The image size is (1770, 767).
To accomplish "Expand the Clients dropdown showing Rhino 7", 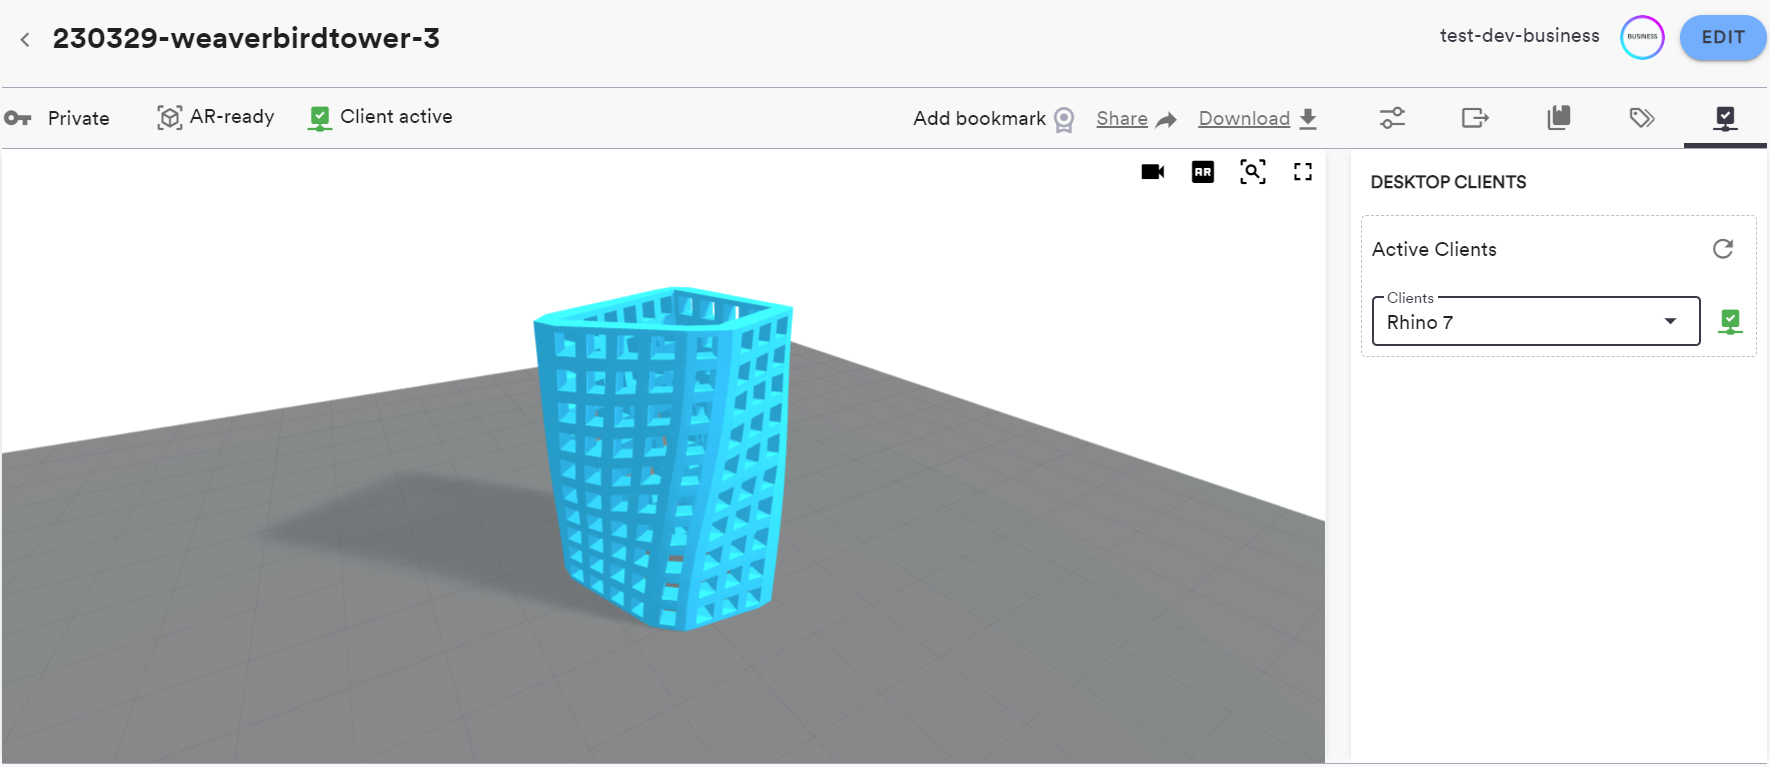I will click(1520, 322).
